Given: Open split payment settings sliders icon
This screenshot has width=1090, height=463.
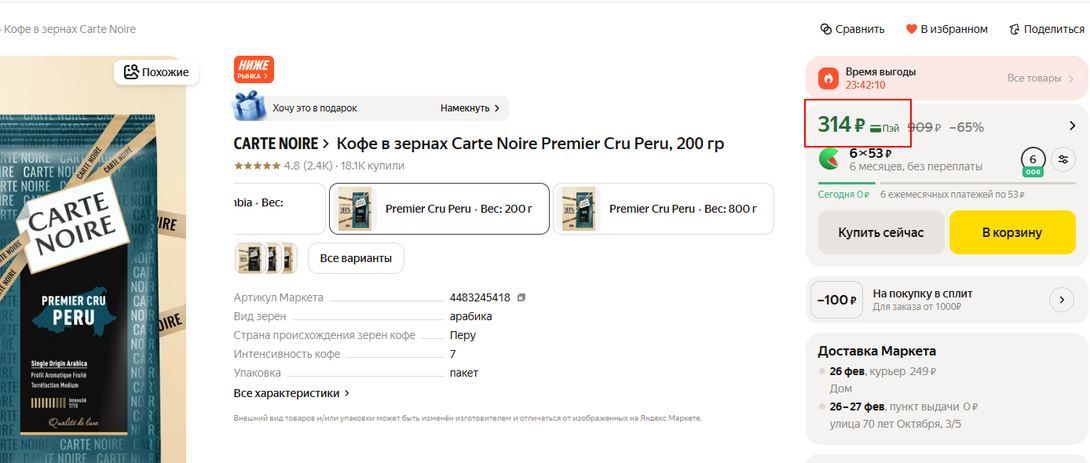Looking at the screenshot, I should [1064, 159].
